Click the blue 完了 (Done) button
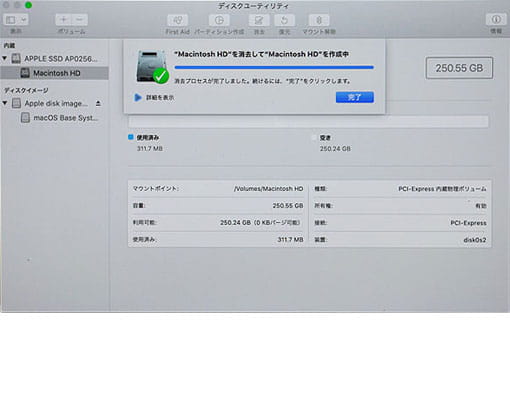This screenshot has width=510, height=397. point(355,97)
